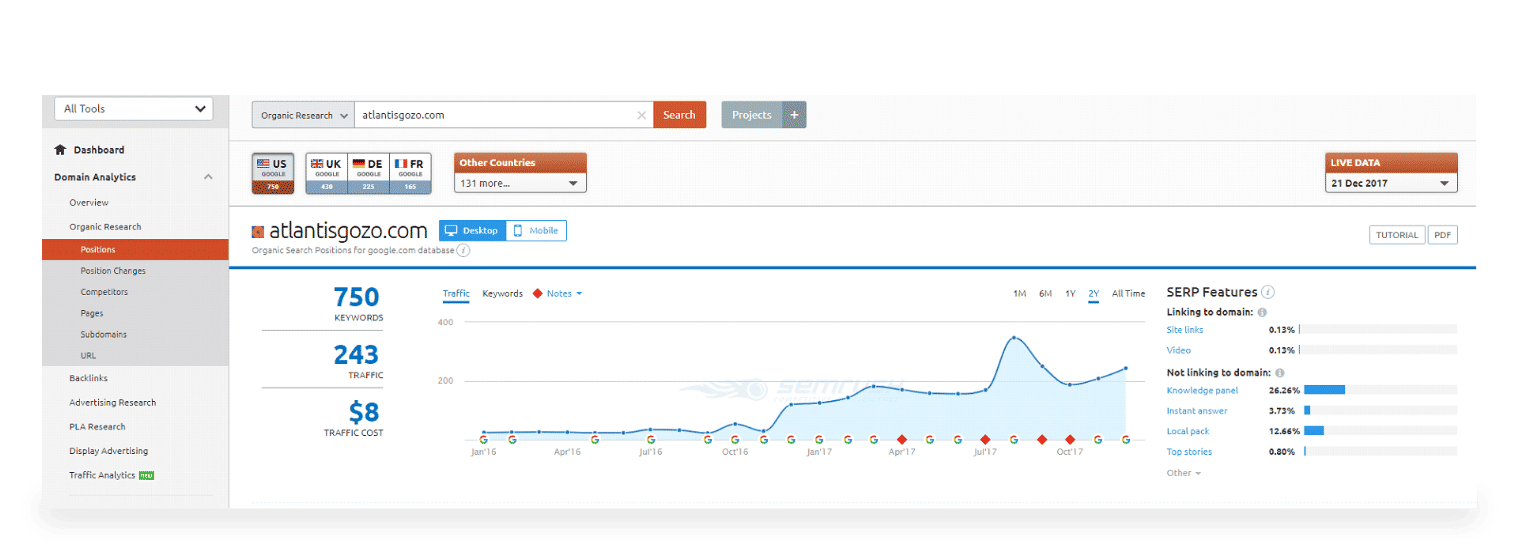Open the Live Data date dropdown
1519x560 pixels.
pos(1391,183)
